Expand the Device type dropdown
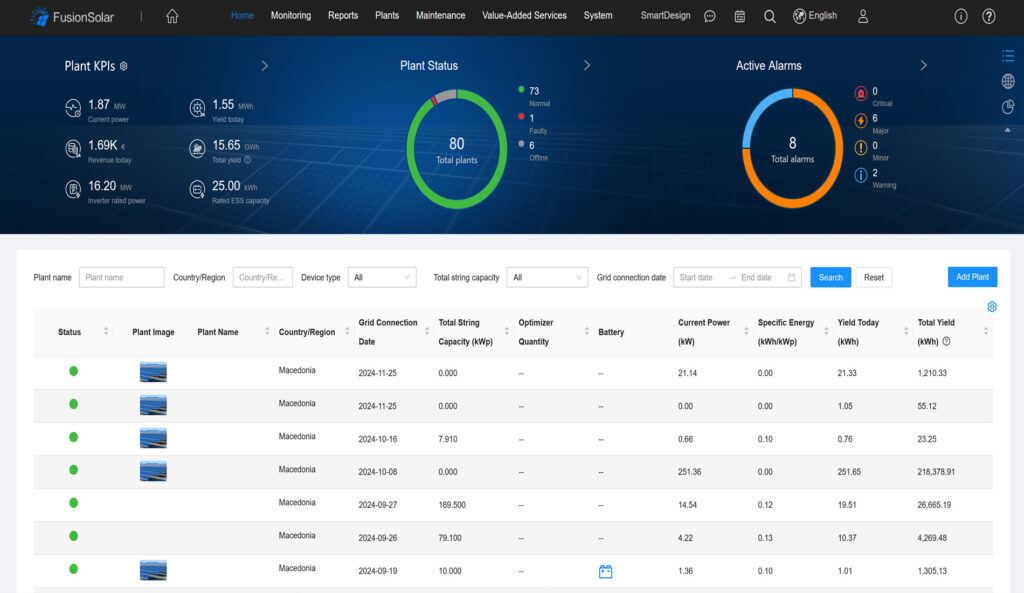The width and height of the screenshot is (1024, 593). tap(382, 277)
